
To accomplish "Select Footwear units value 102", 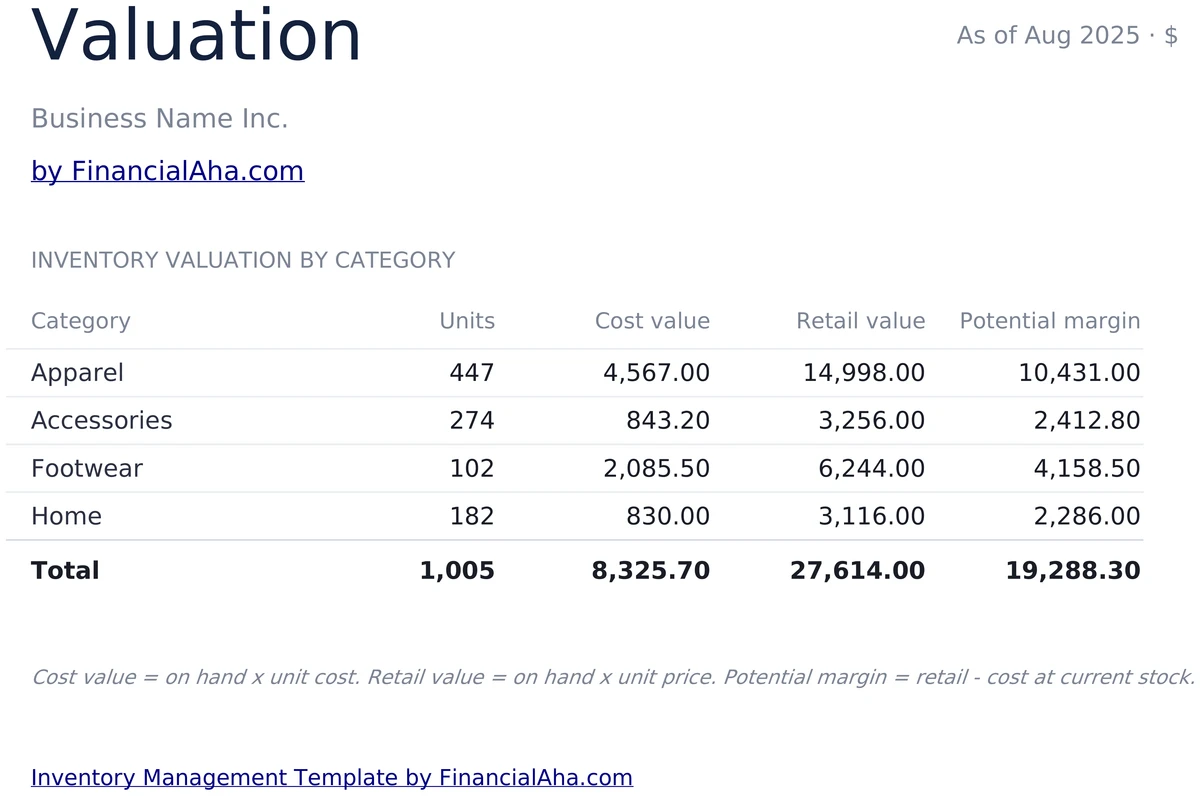I will tap(472, 469).
